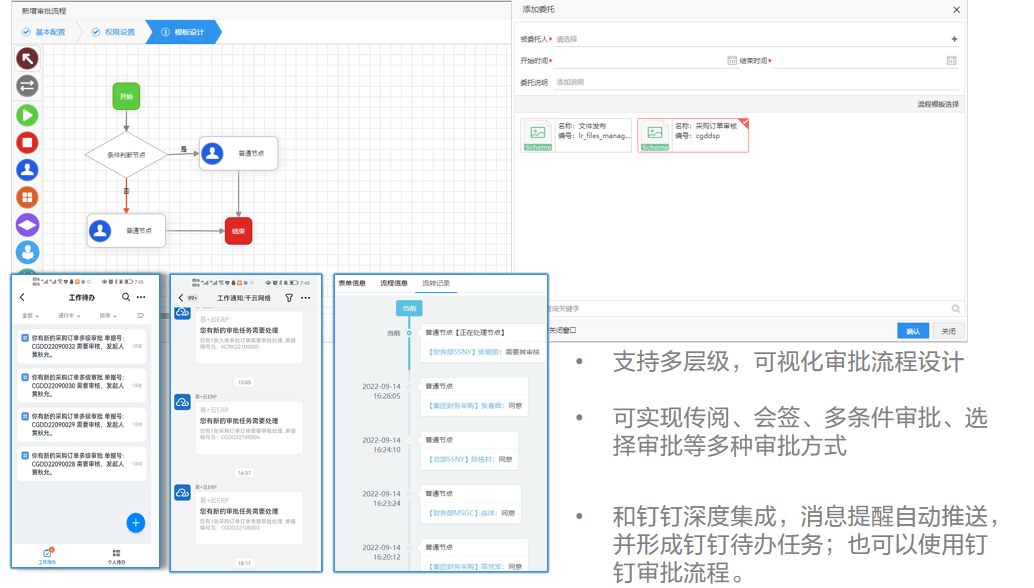Open the calendar icon for 开始时间
The width and height of the screenshot is (1034, 588).
pos(731,61)
